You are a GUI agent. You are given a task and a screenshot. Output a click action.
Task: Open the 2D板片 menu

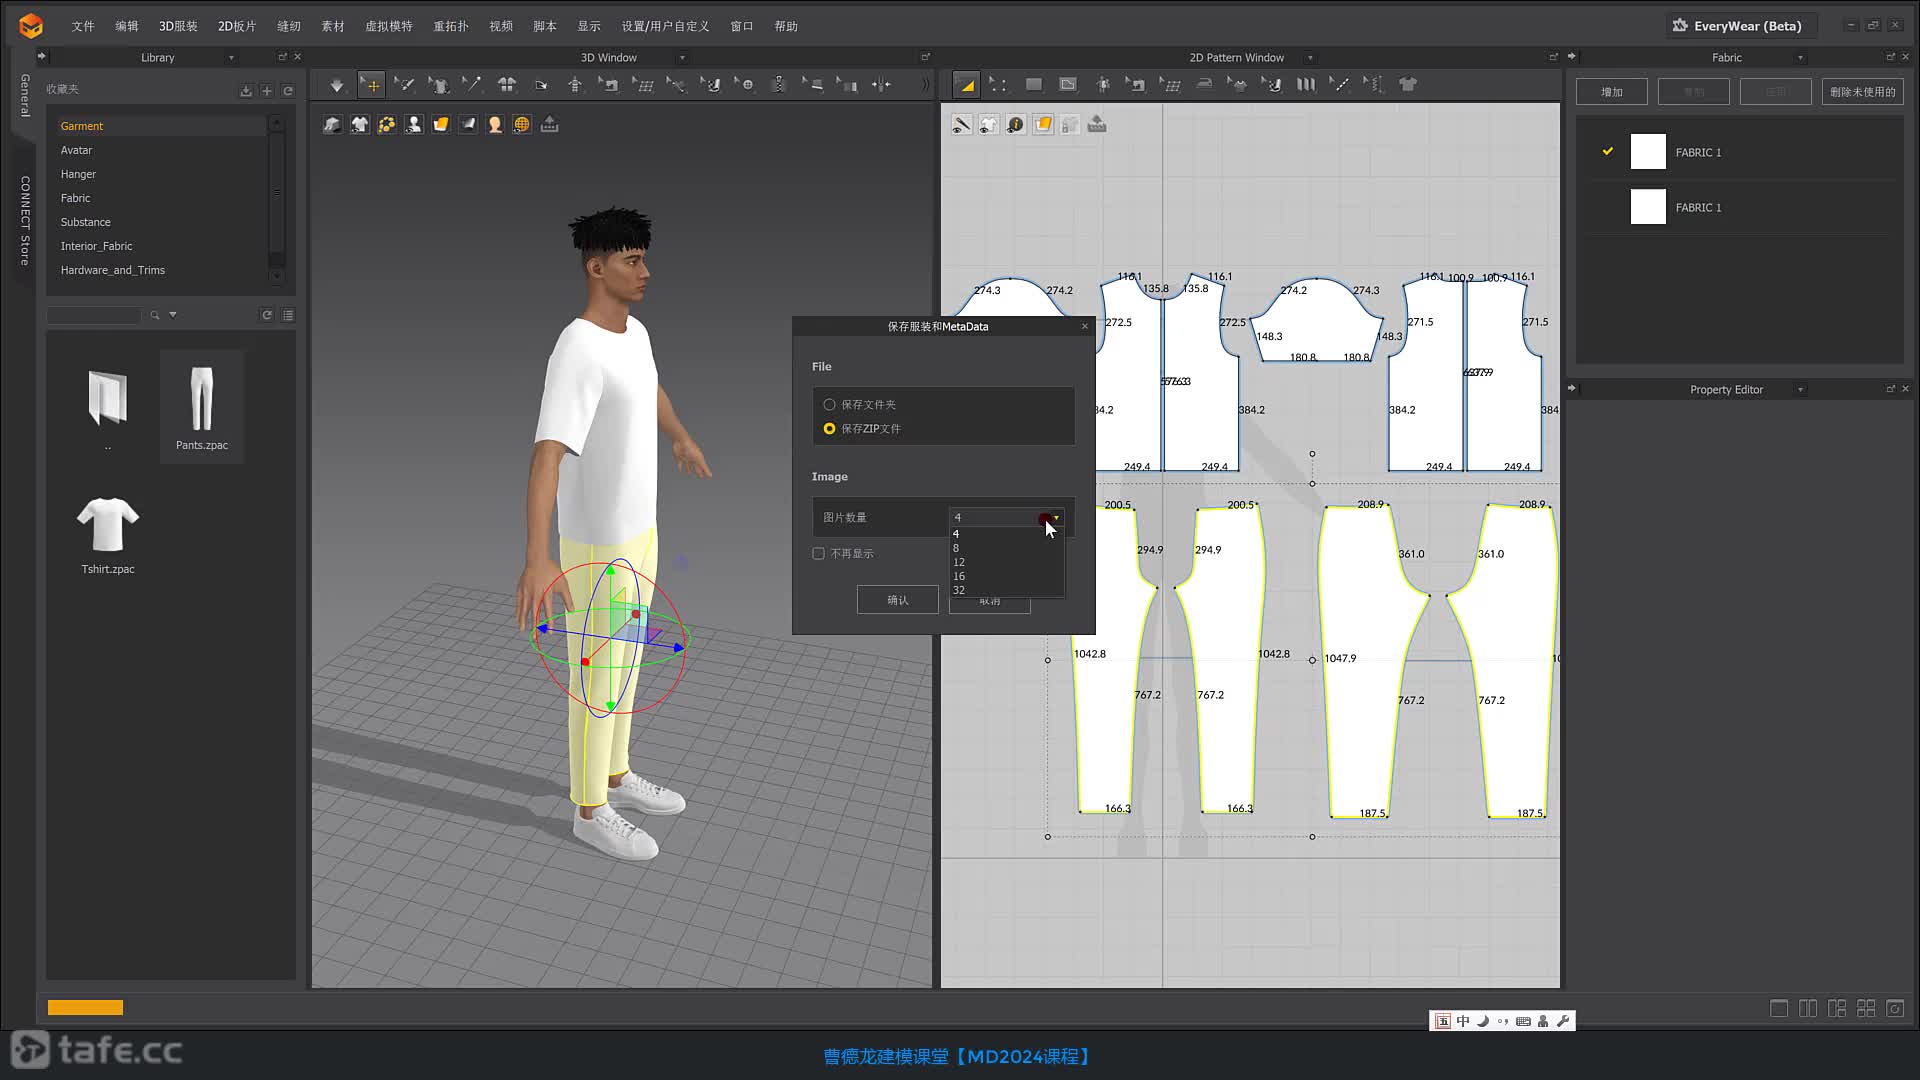237,26
